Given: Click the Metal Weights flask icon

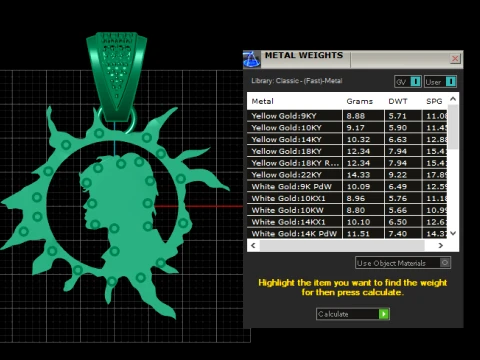Looking at the screenshot, I should 251,59.
